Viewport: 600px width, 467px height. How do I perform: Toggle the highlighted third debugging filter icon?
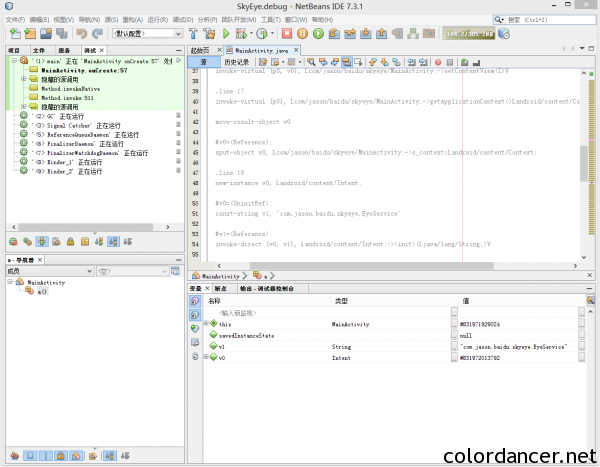pos(42,242)
